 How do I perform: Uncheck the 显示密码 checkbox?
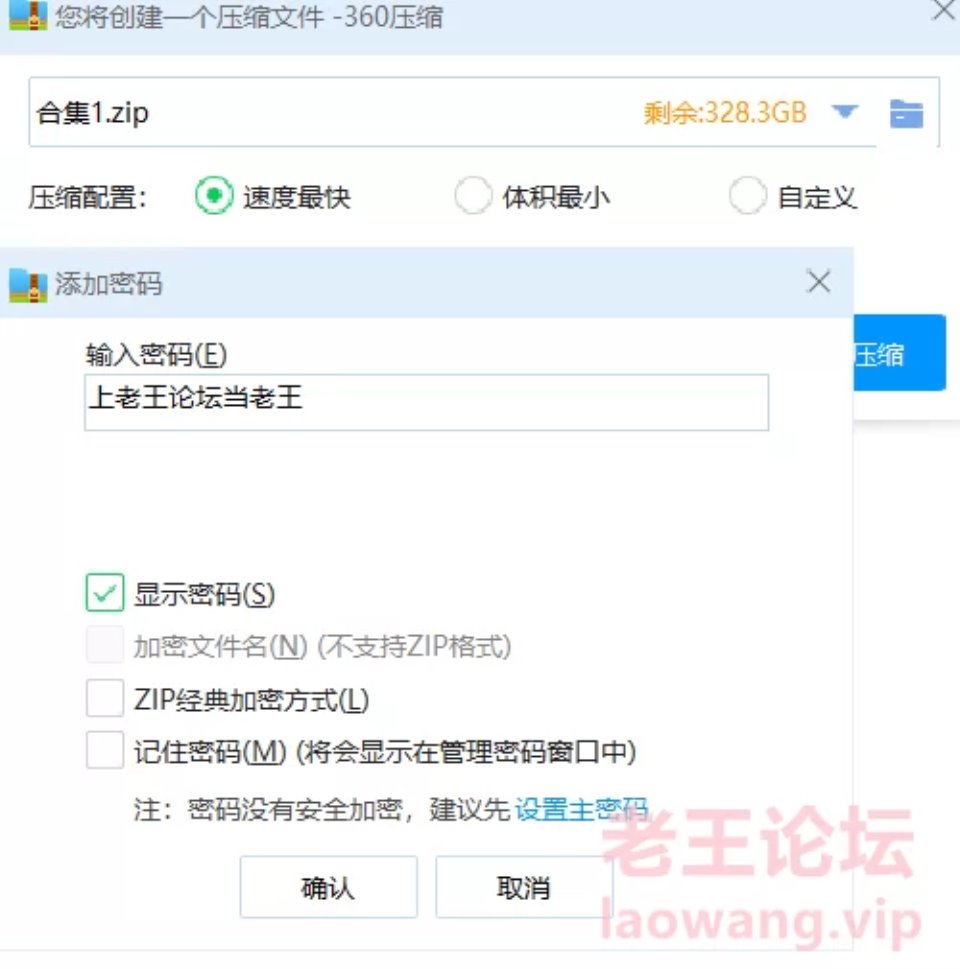[x=105, y=593]
